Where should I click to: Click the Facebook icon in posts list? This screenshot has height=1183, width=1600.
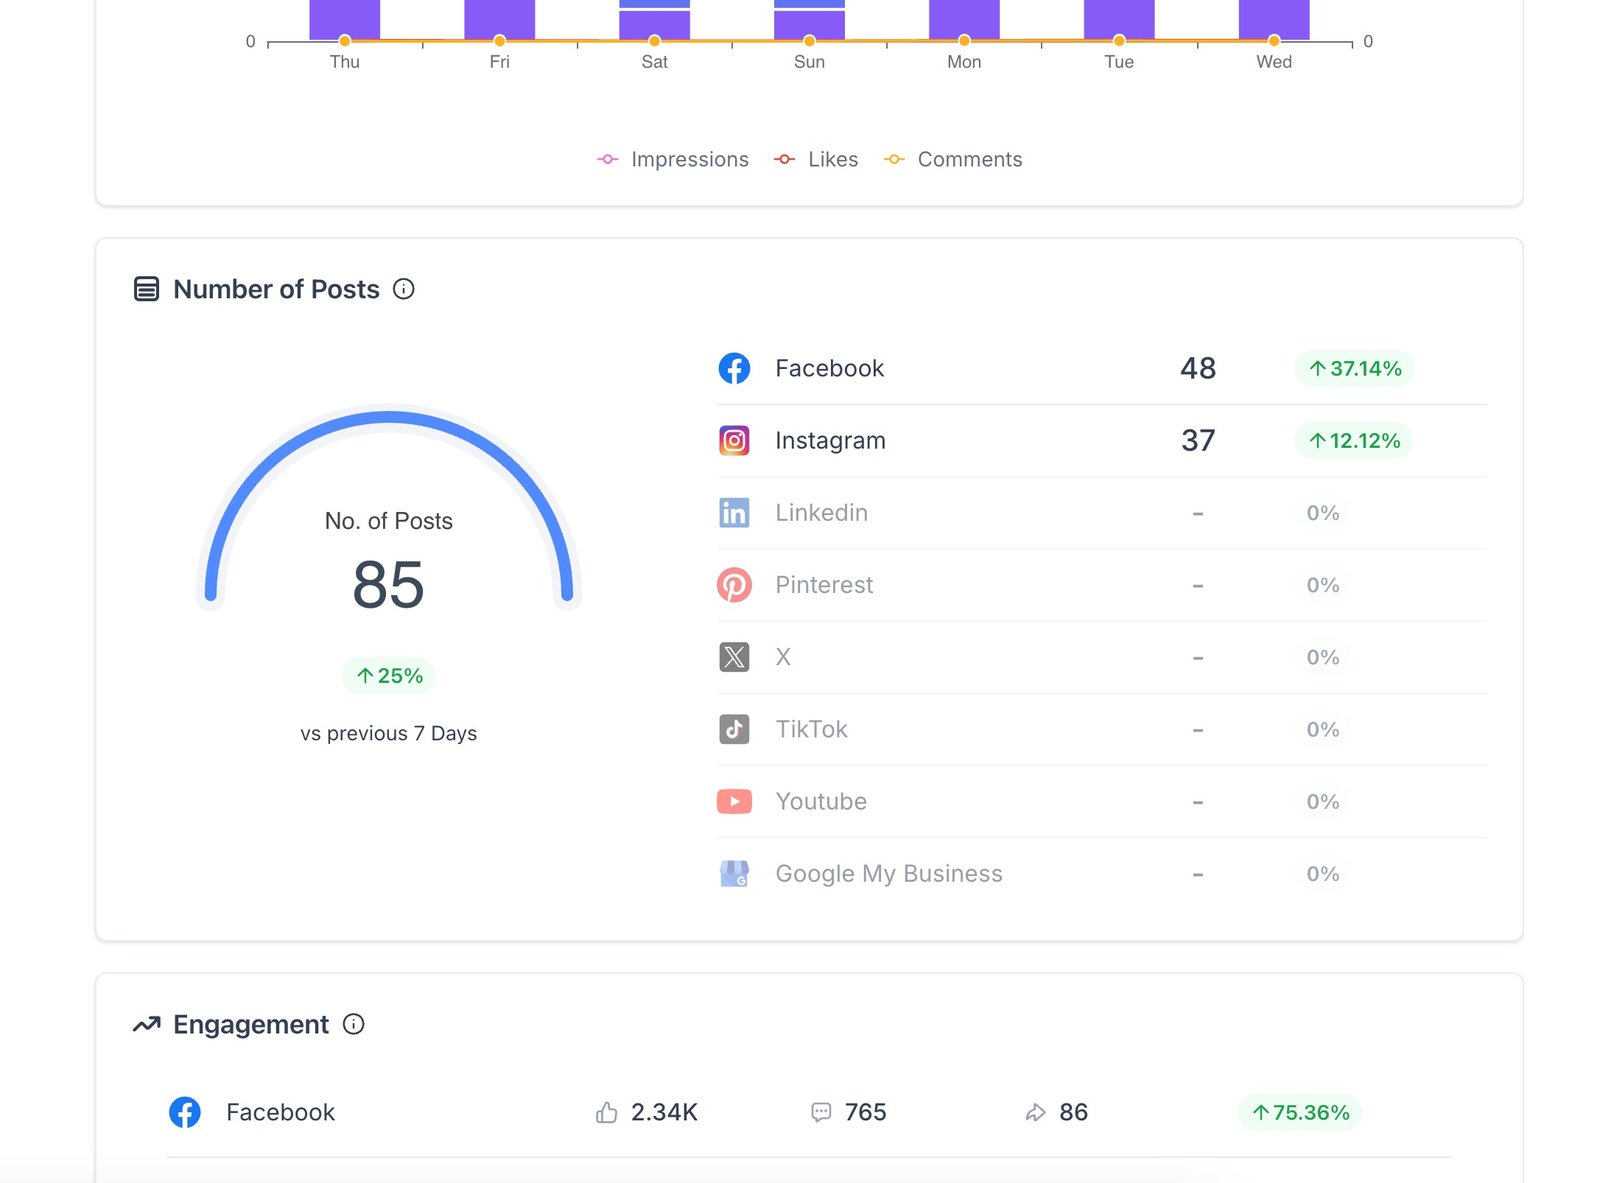pos(734,368)
